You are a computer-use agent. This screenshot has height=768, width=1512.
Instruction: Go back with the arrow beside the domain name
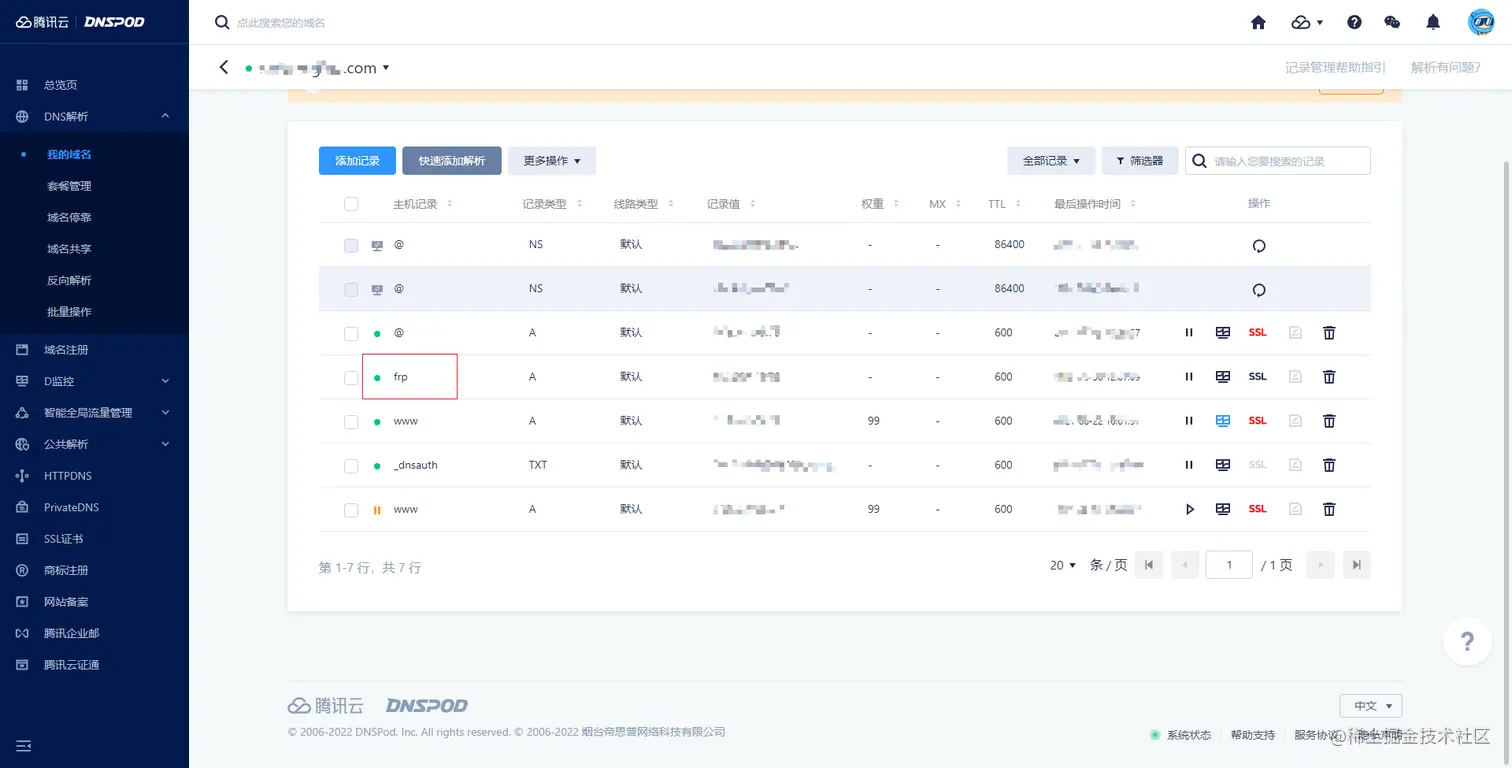point(224,67)
